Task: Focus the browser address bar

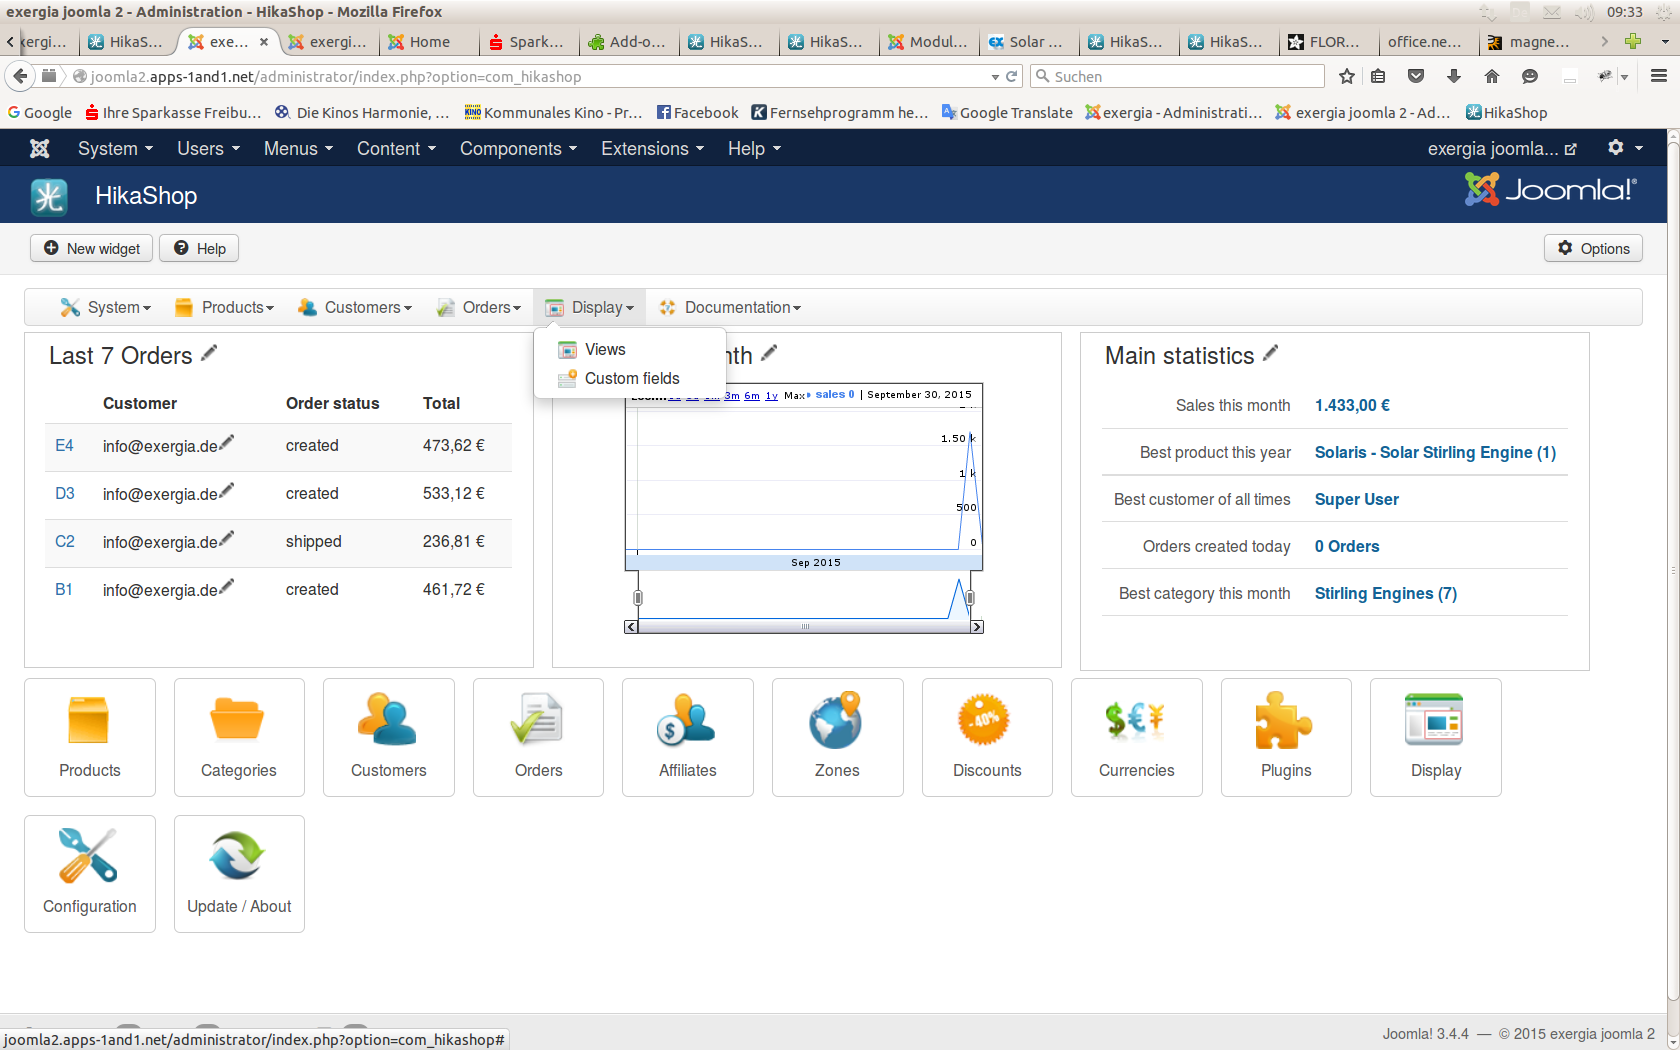Action: point(535,76)
